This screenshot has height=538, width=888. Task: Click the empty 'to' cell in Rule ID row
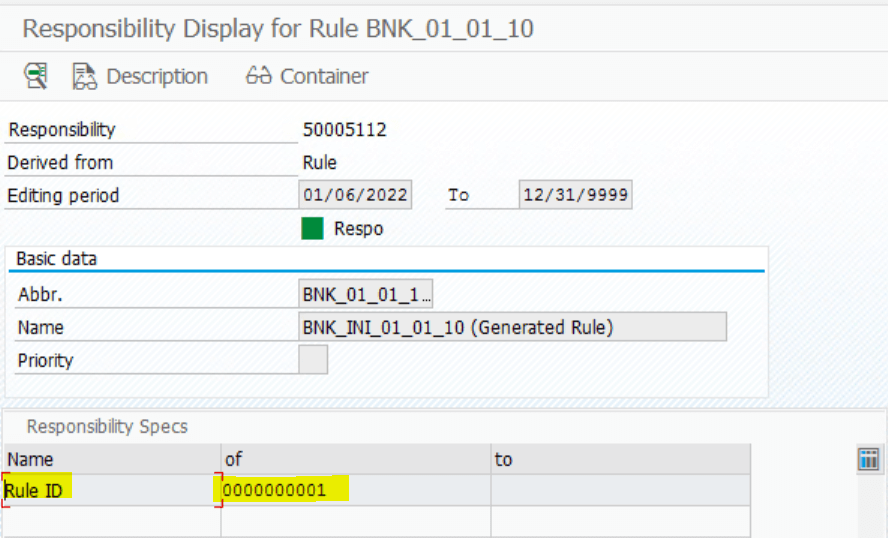621,490
